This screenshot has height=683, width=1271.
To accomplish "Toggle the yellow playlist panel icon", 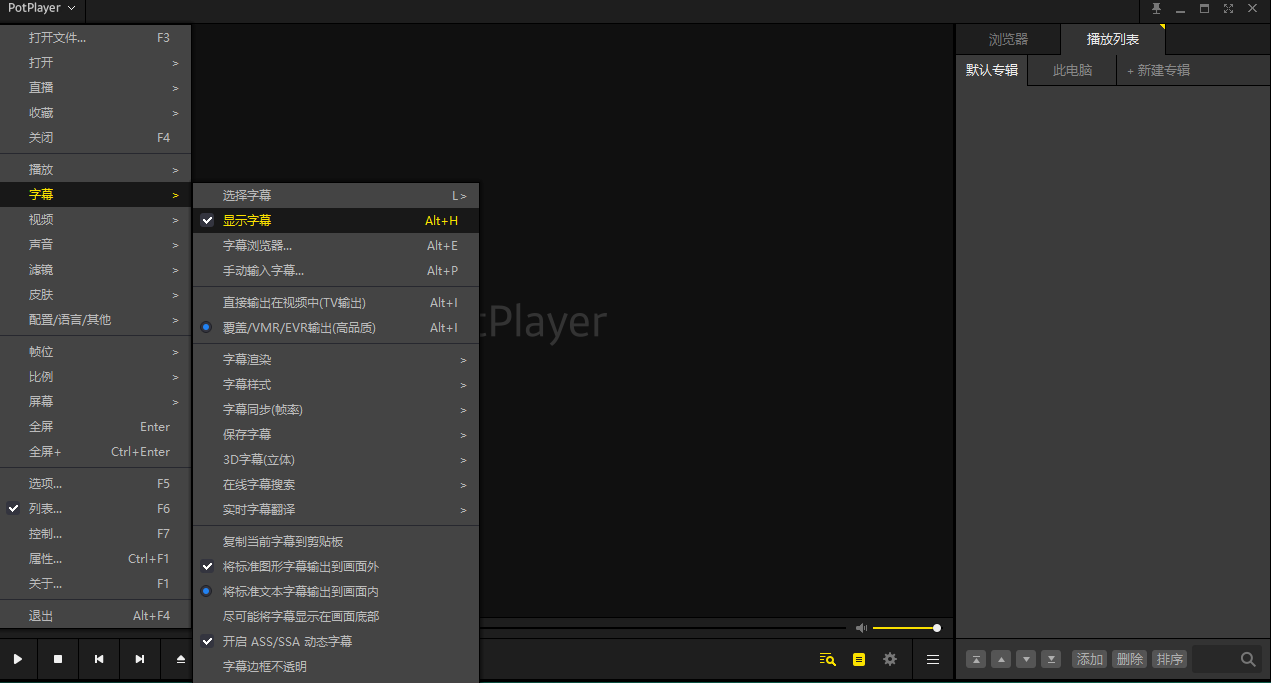I will point(858,659).
